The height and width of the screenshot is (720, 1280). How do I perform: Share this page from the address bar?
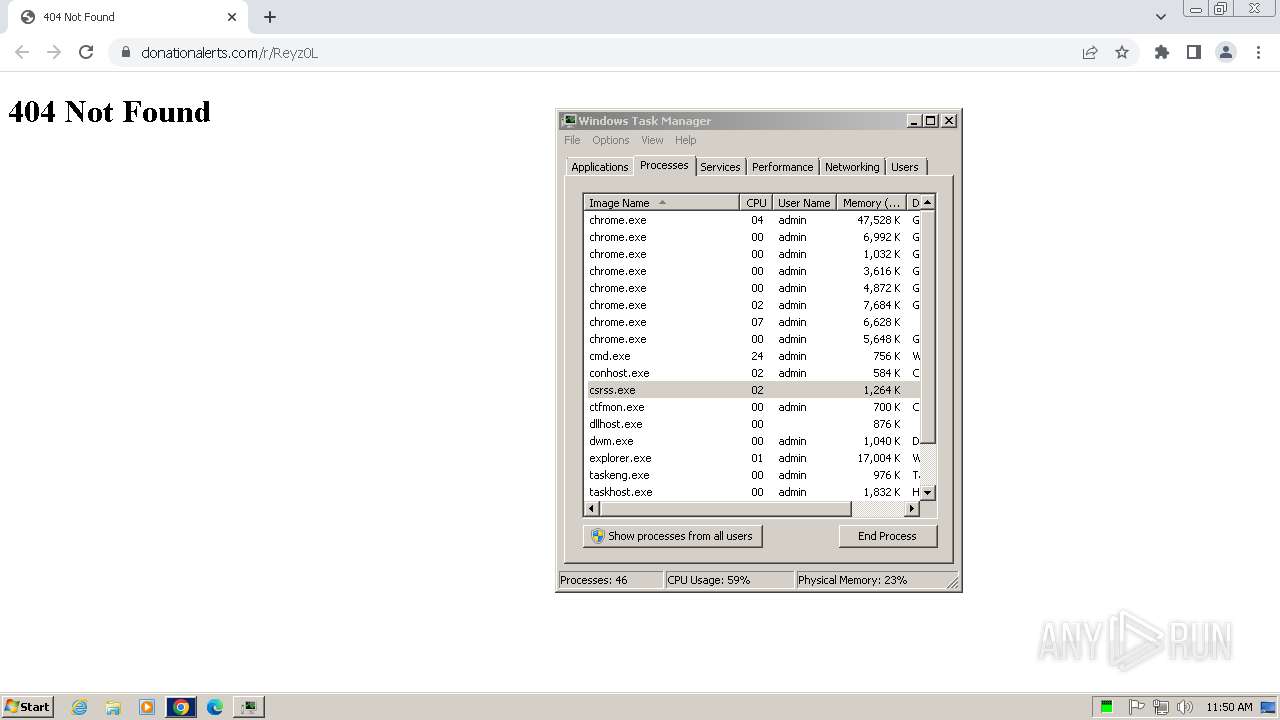(1090, 52)
